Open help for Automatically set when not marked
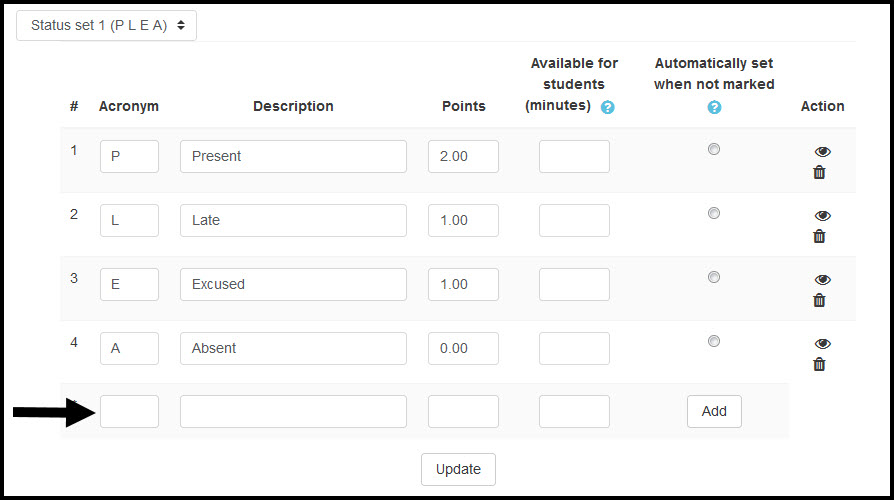 point(714,107)
